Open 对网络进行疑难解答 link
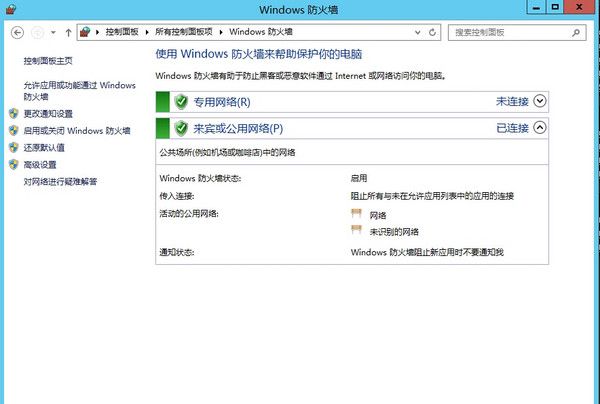 point(60,181)
